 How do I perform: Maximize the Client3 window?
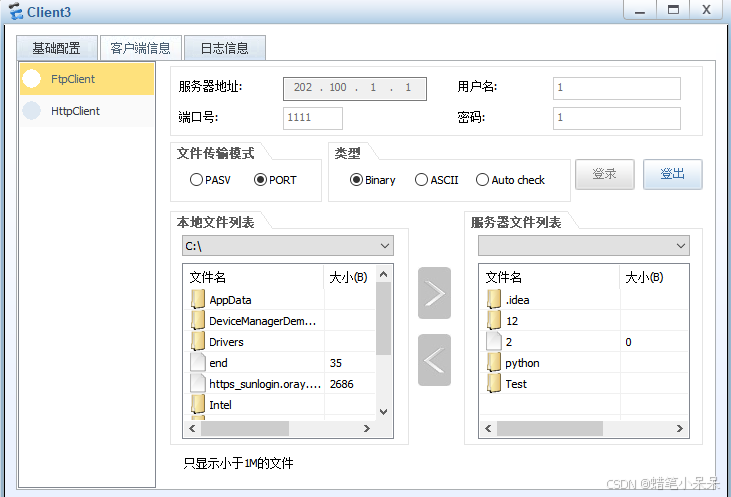(673, 10)
